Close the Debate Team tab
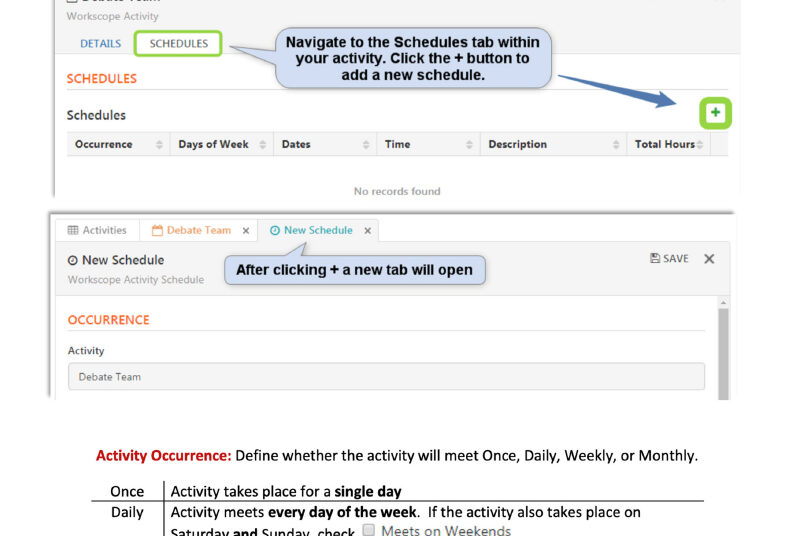 click(245, 231)
